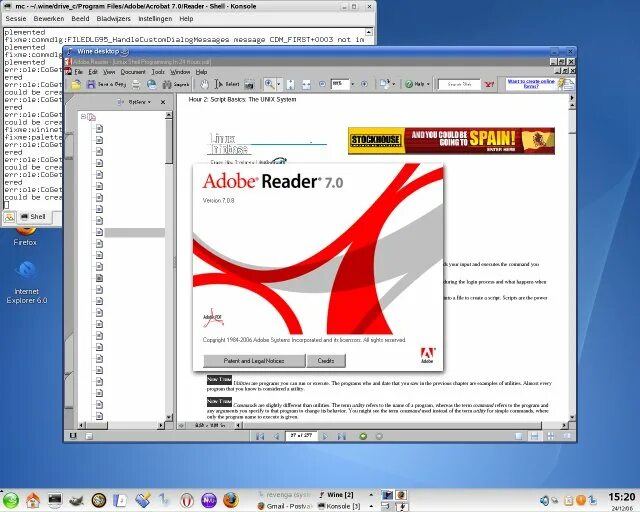Click the Firefox launcher in the taskbar
The height and width of the screenshot is (512, 640).
click(x=231, y=500)
